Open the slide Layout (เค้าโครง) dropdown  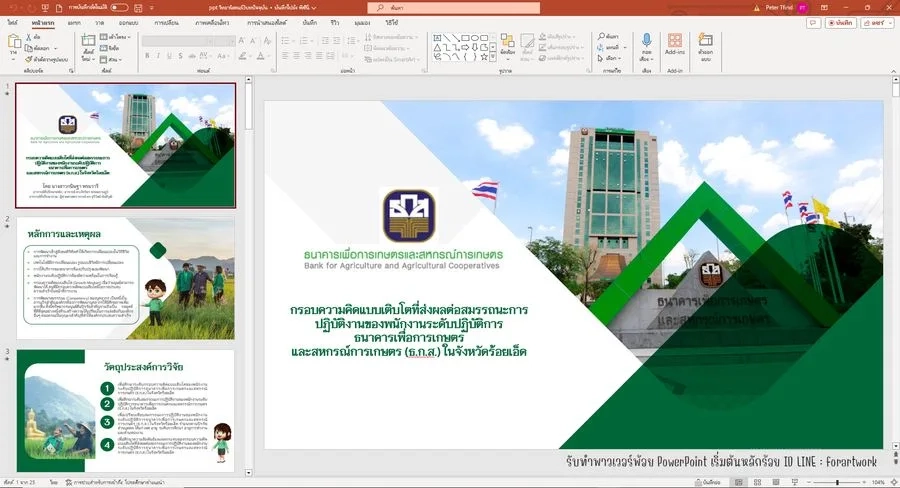(x=115, y=37)
